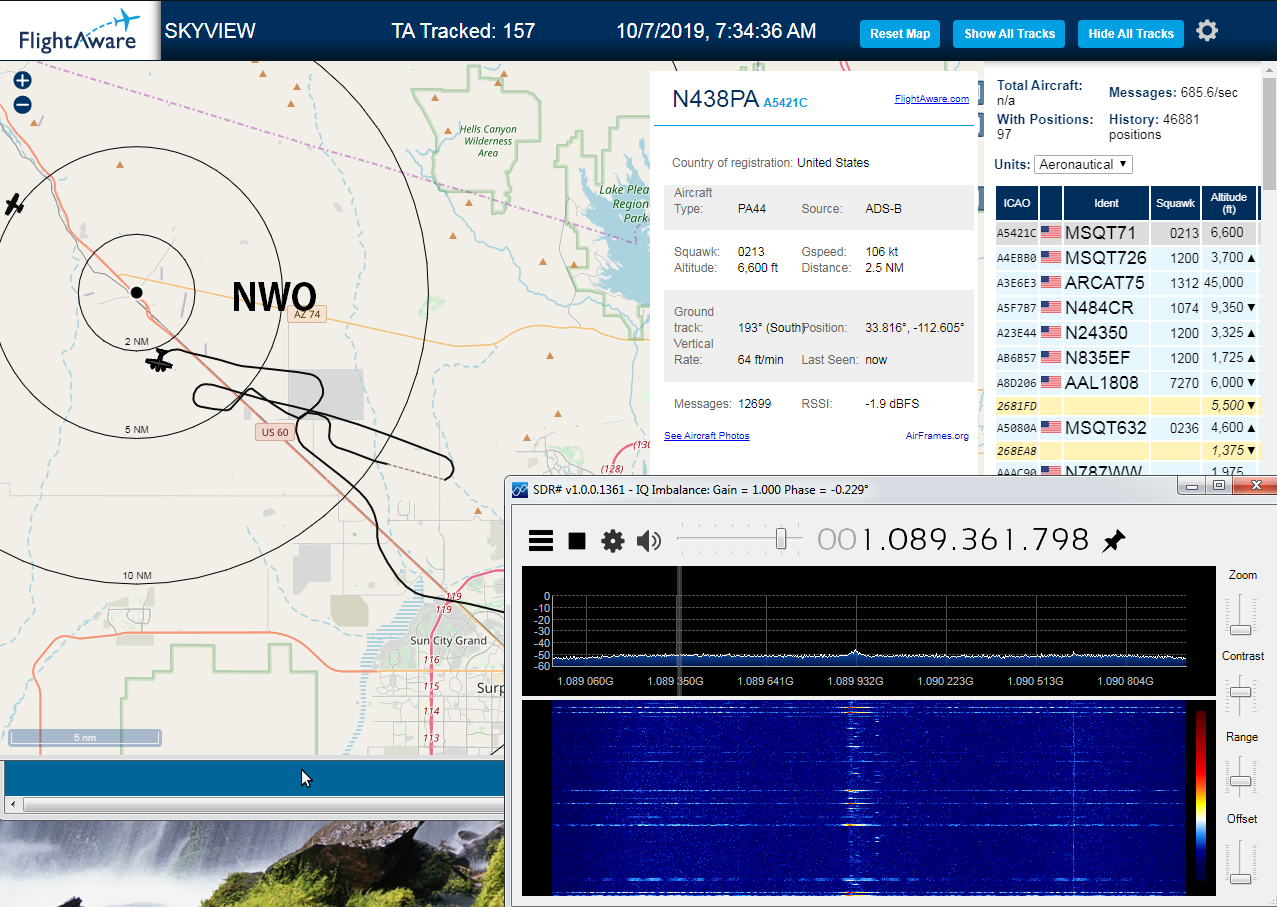Click the center black dot receiver location
Image resolution: width=1277 pixels, height=907 pixels.
coord(137,292)
